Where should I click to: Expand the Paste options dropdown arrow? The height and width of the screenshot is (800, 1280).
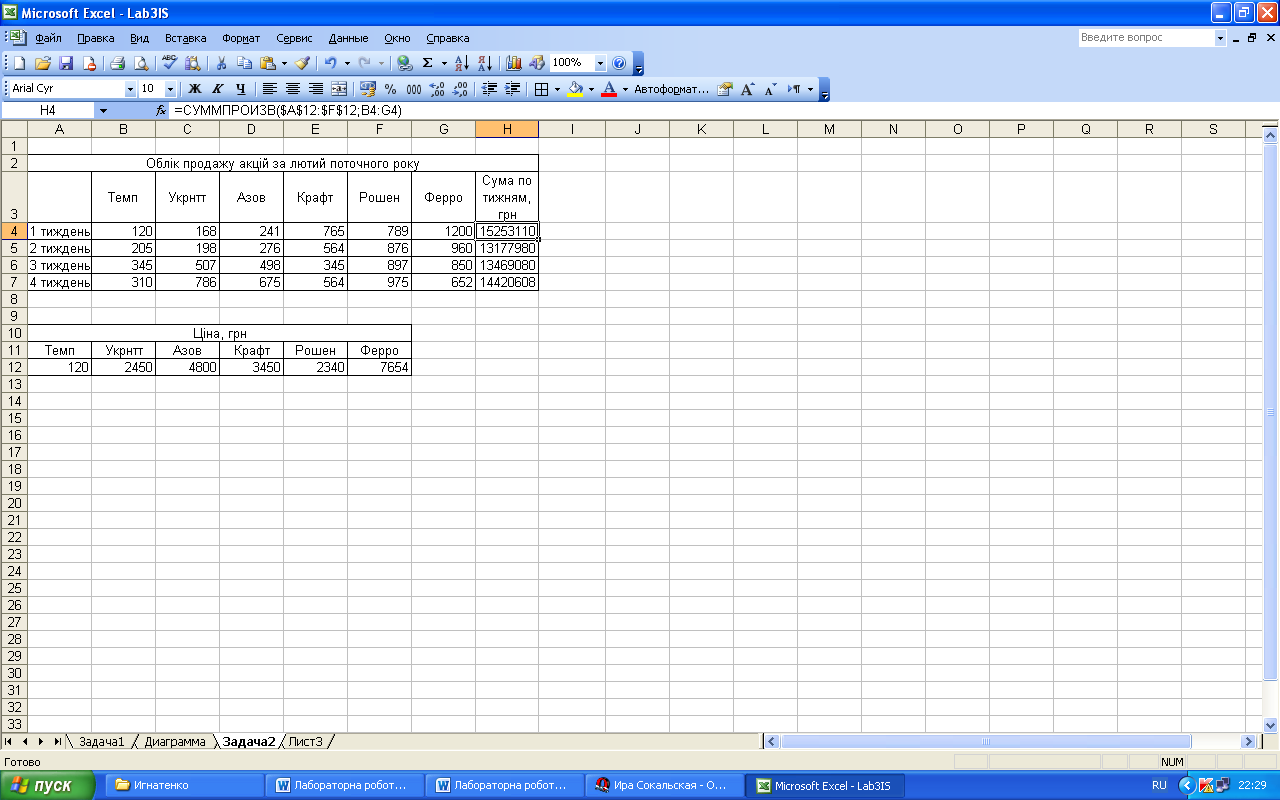[284, 63]
